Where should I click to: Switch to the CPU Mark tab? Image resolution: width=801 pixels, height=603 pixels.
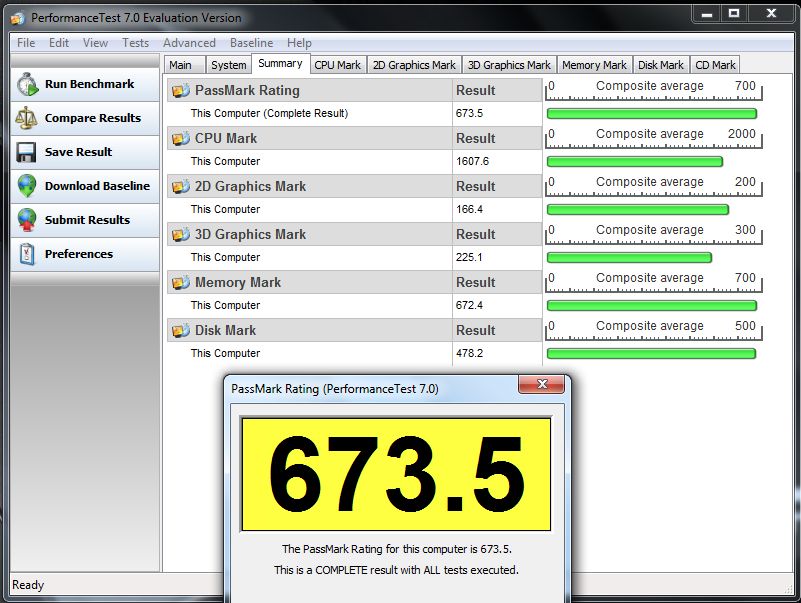point(338,65)
